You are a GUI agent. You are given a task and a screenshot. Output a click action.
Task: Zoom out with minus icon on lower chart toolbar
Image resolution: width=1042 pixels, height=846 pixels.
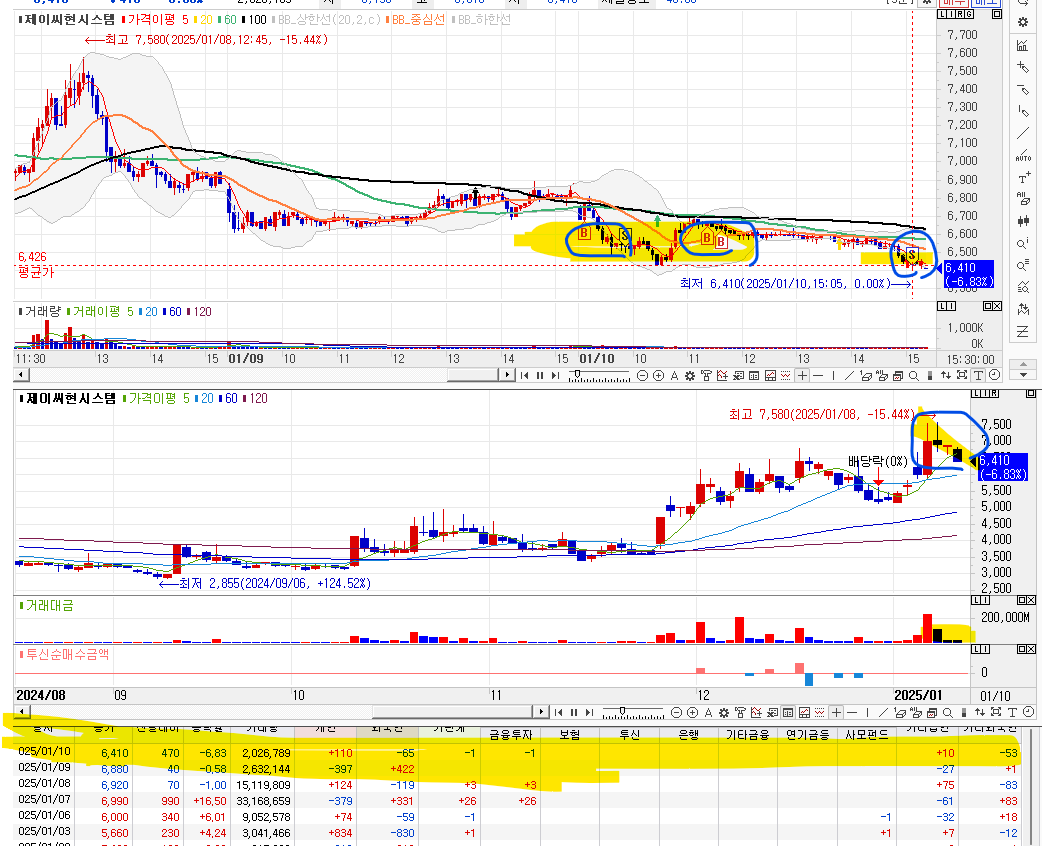click(677, 712)
